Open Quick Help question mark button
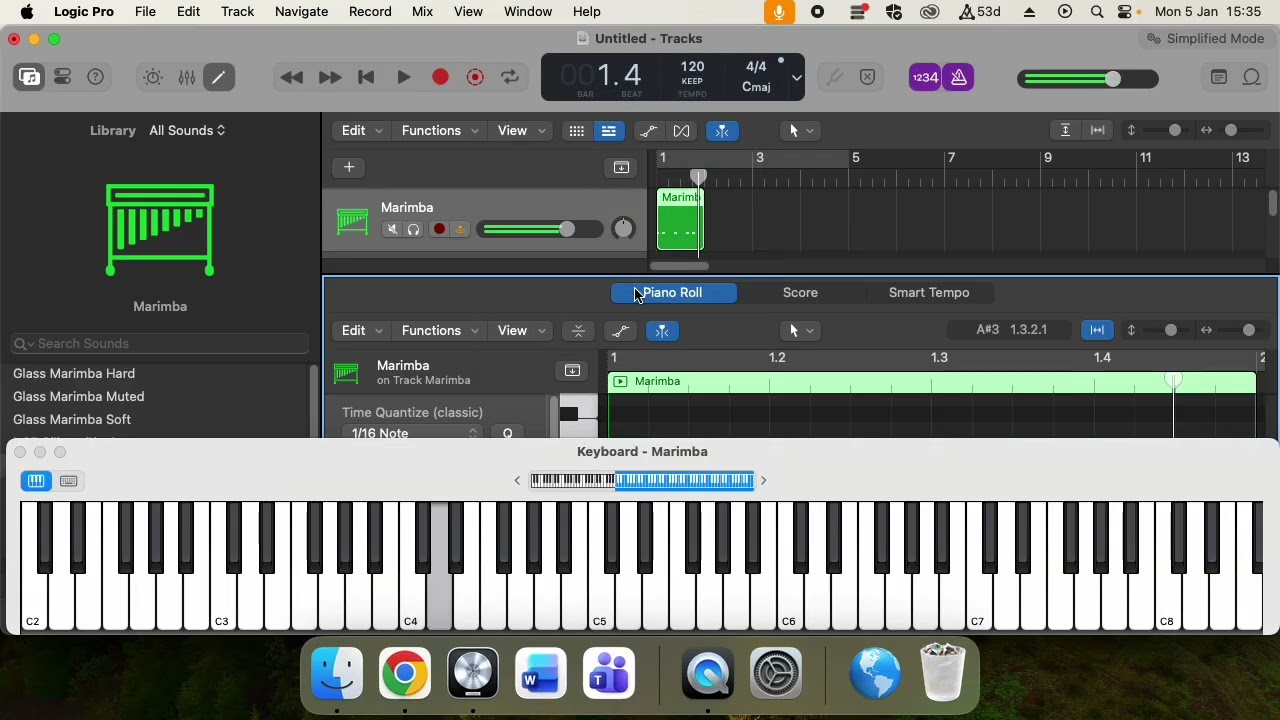Screen dimensions: 1280x720 tap(96, 77)
